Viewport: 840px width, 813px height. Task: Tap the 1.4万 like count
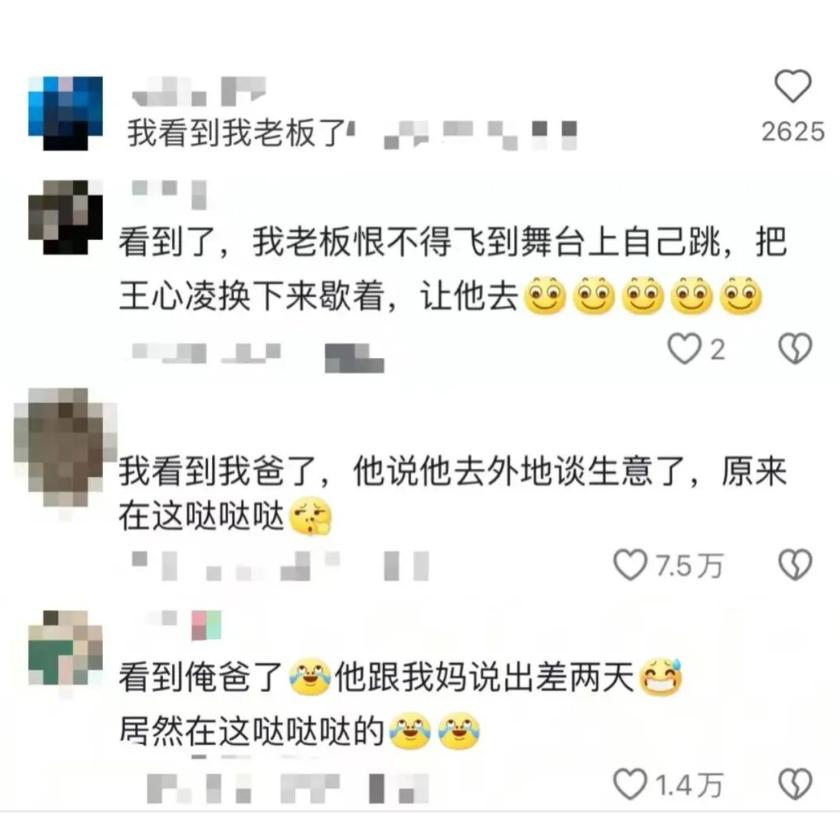click(x=689, y=785)
